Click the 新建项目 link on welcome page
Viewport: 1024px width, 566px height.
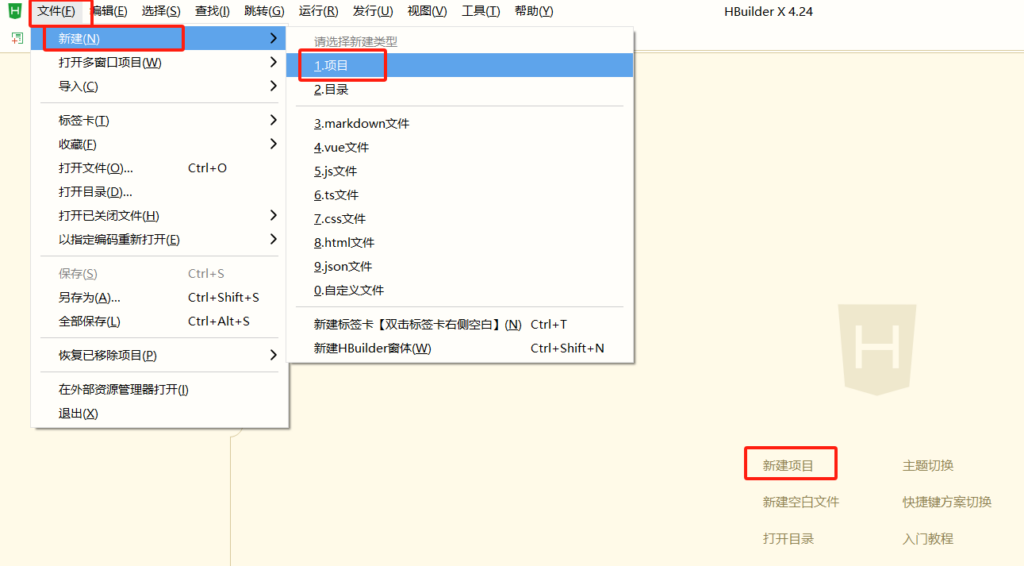pyautogui.click(x=788, y=465)
